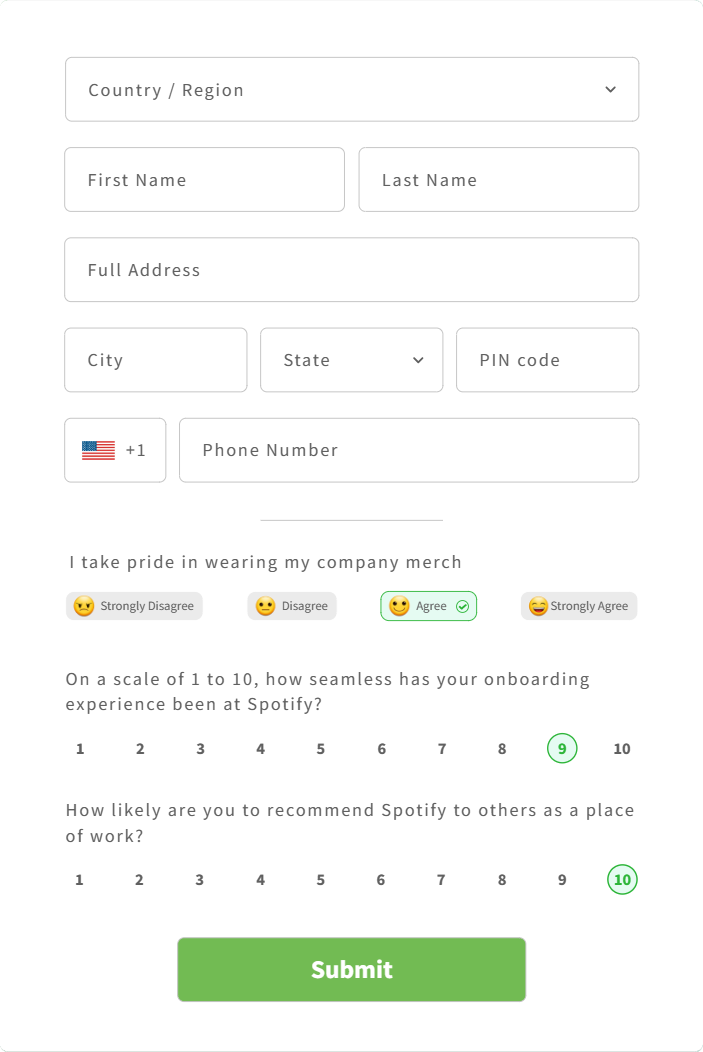Focus the PIN code field
Screen dimensions: 703x1052
(547, 360)
